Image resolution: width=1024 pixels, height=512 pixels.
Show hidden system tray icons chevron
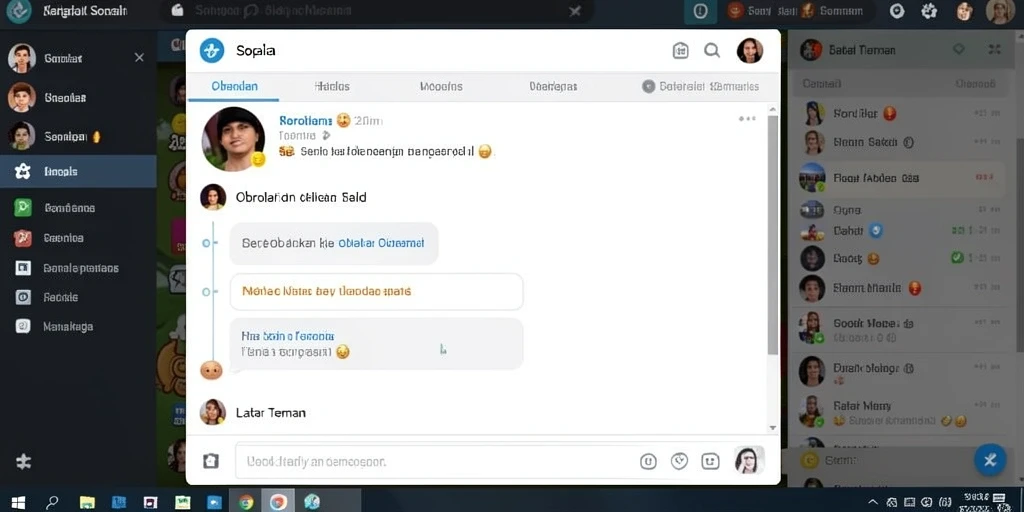[x=872, y=502]
